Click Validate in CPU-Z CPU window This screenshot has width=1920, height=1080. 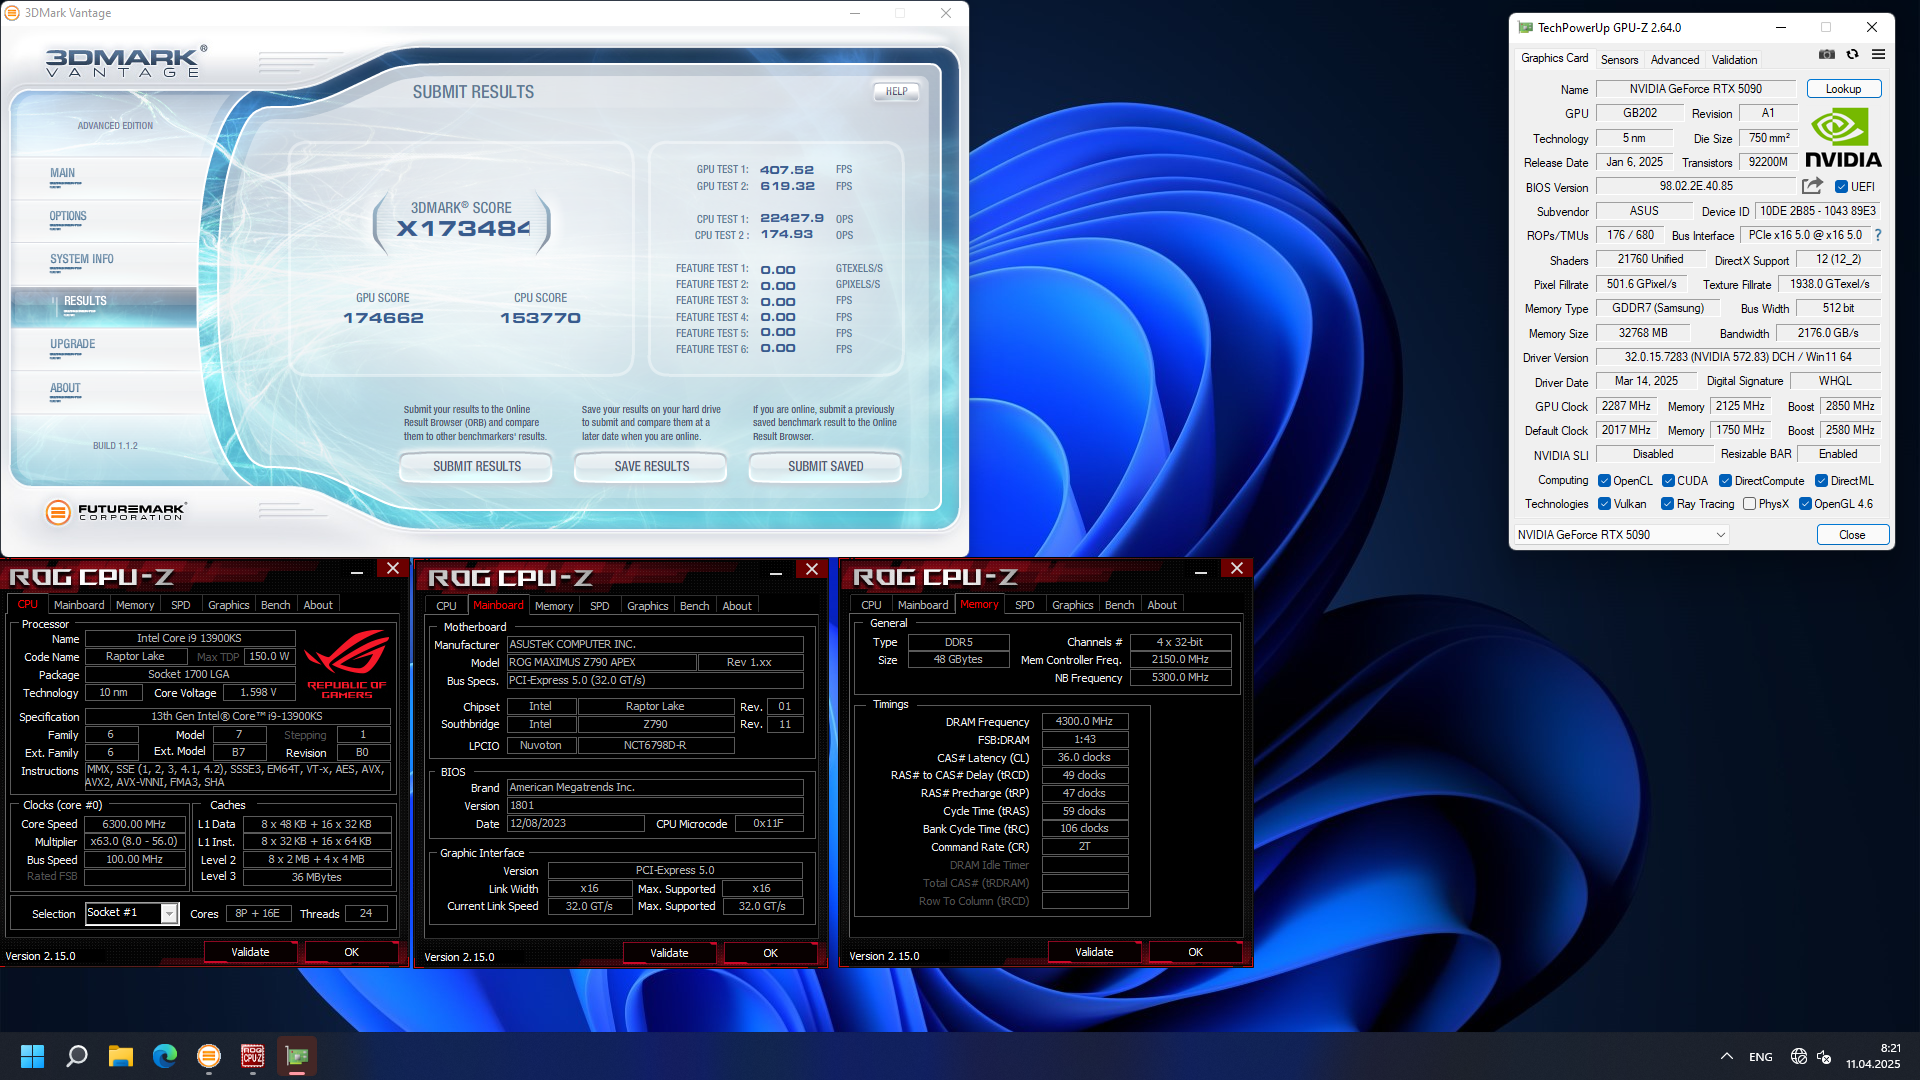(x=250, y=952)
